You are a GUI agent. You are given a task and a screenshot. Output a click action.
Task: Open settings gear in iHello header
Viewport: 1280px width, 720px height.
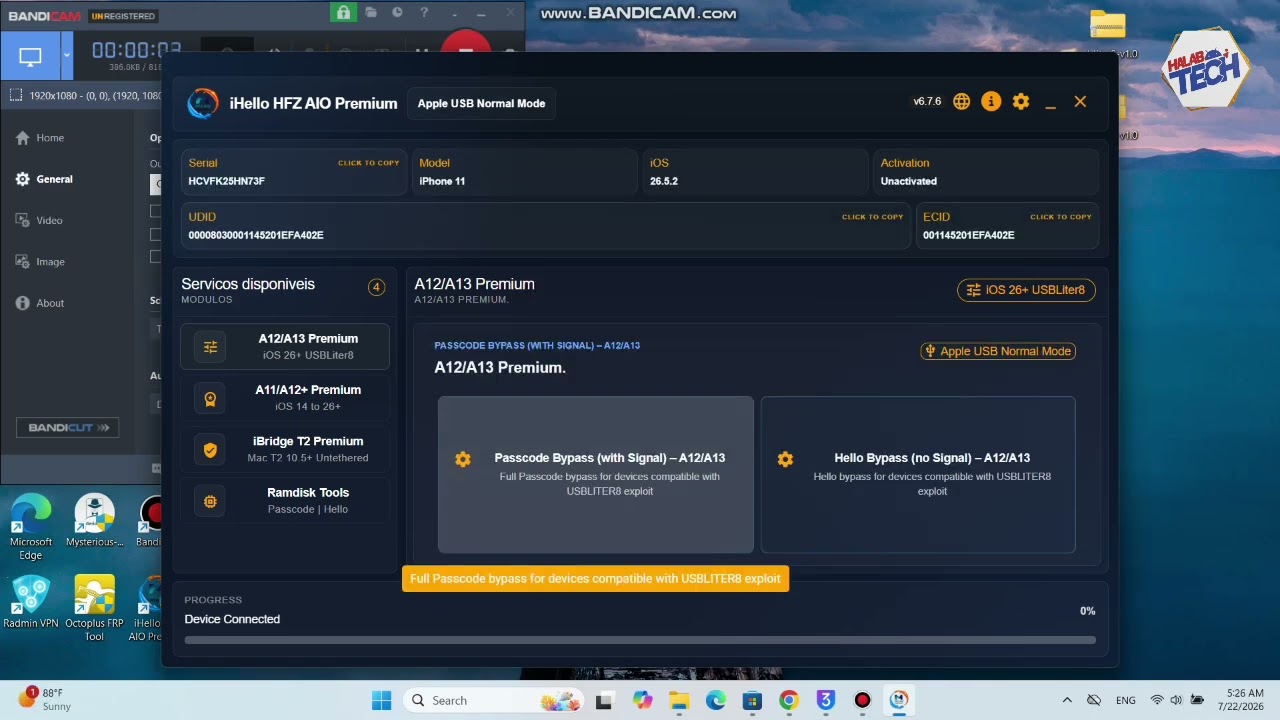tap(1021, 101)
